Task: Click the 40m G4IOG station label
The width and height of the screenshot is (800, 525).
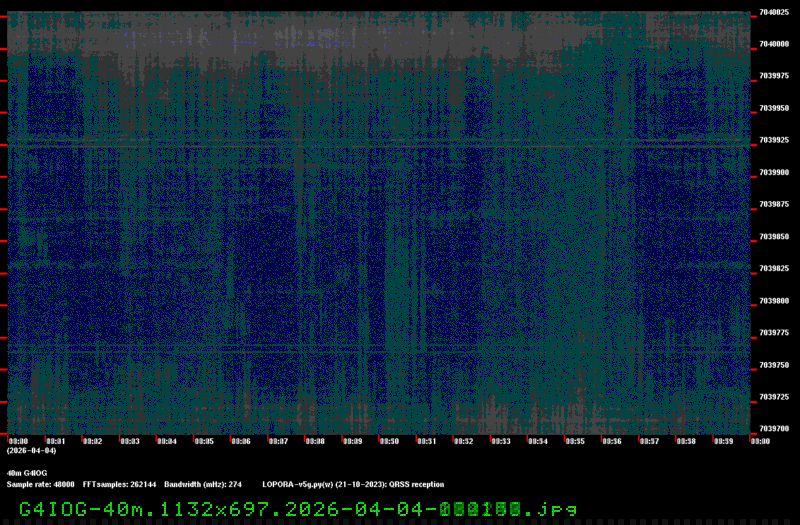Action: [x=27, y=473]
